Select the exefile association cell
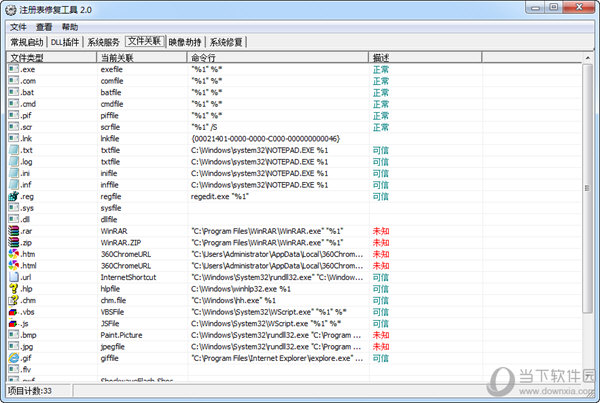600x403 pixels. pos(112,69)
